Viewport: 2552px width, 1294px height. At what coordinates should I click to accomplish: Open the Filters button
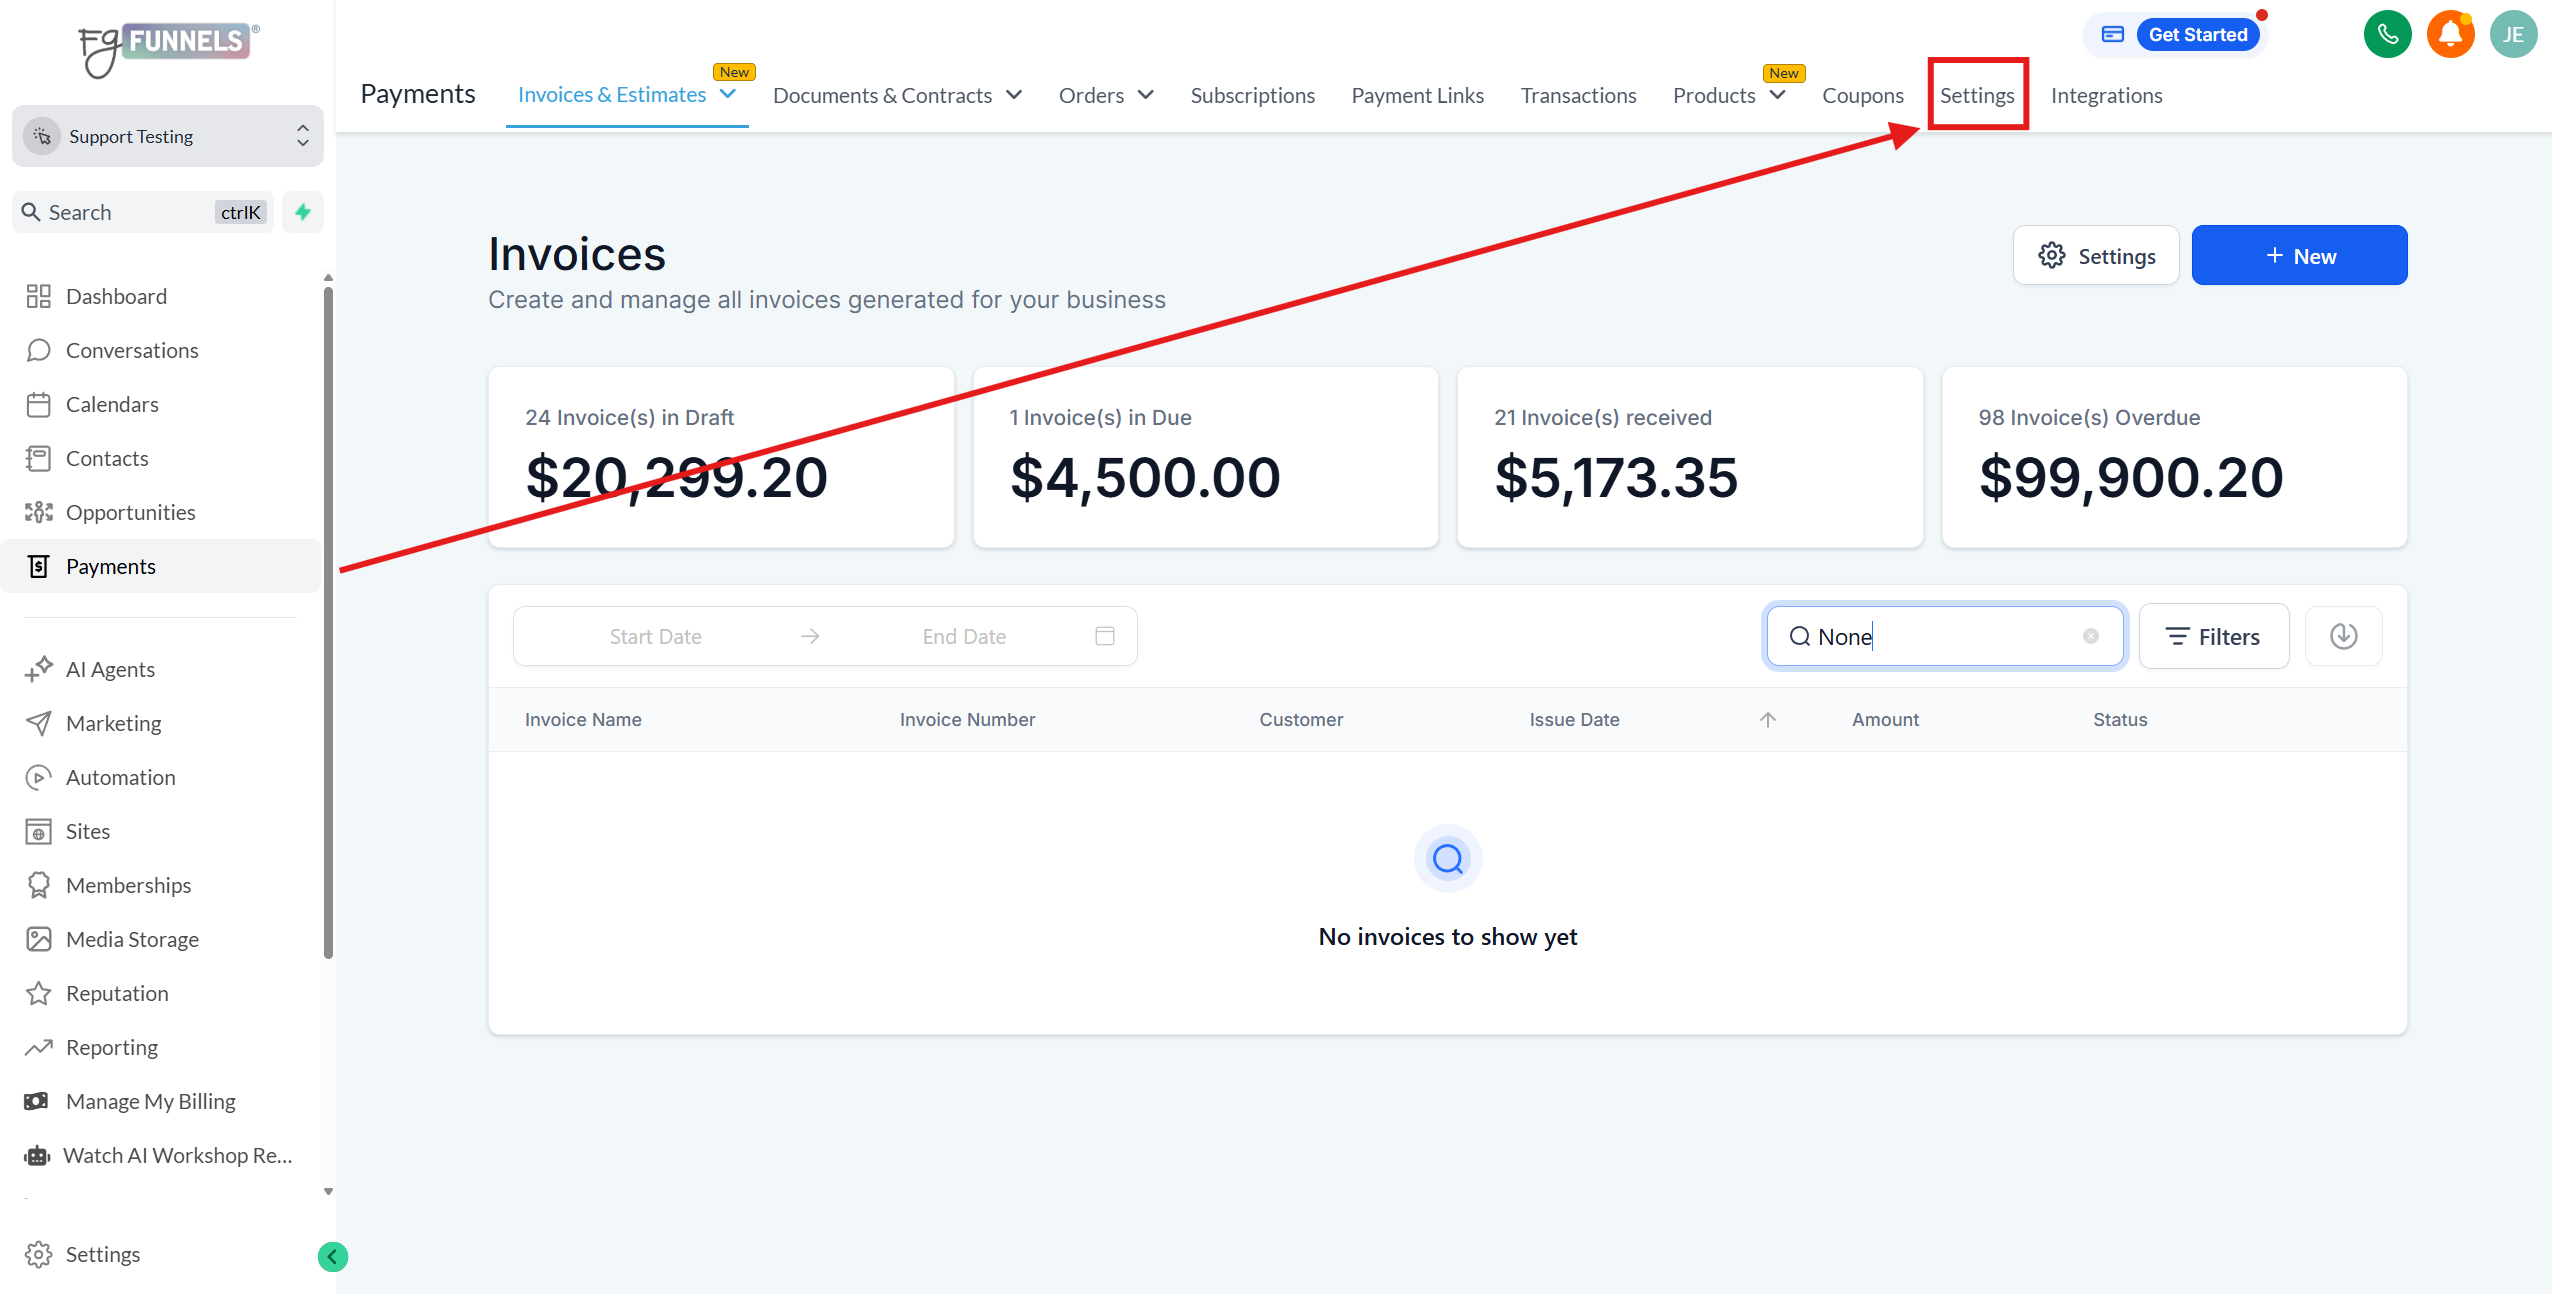point(2213,636)
